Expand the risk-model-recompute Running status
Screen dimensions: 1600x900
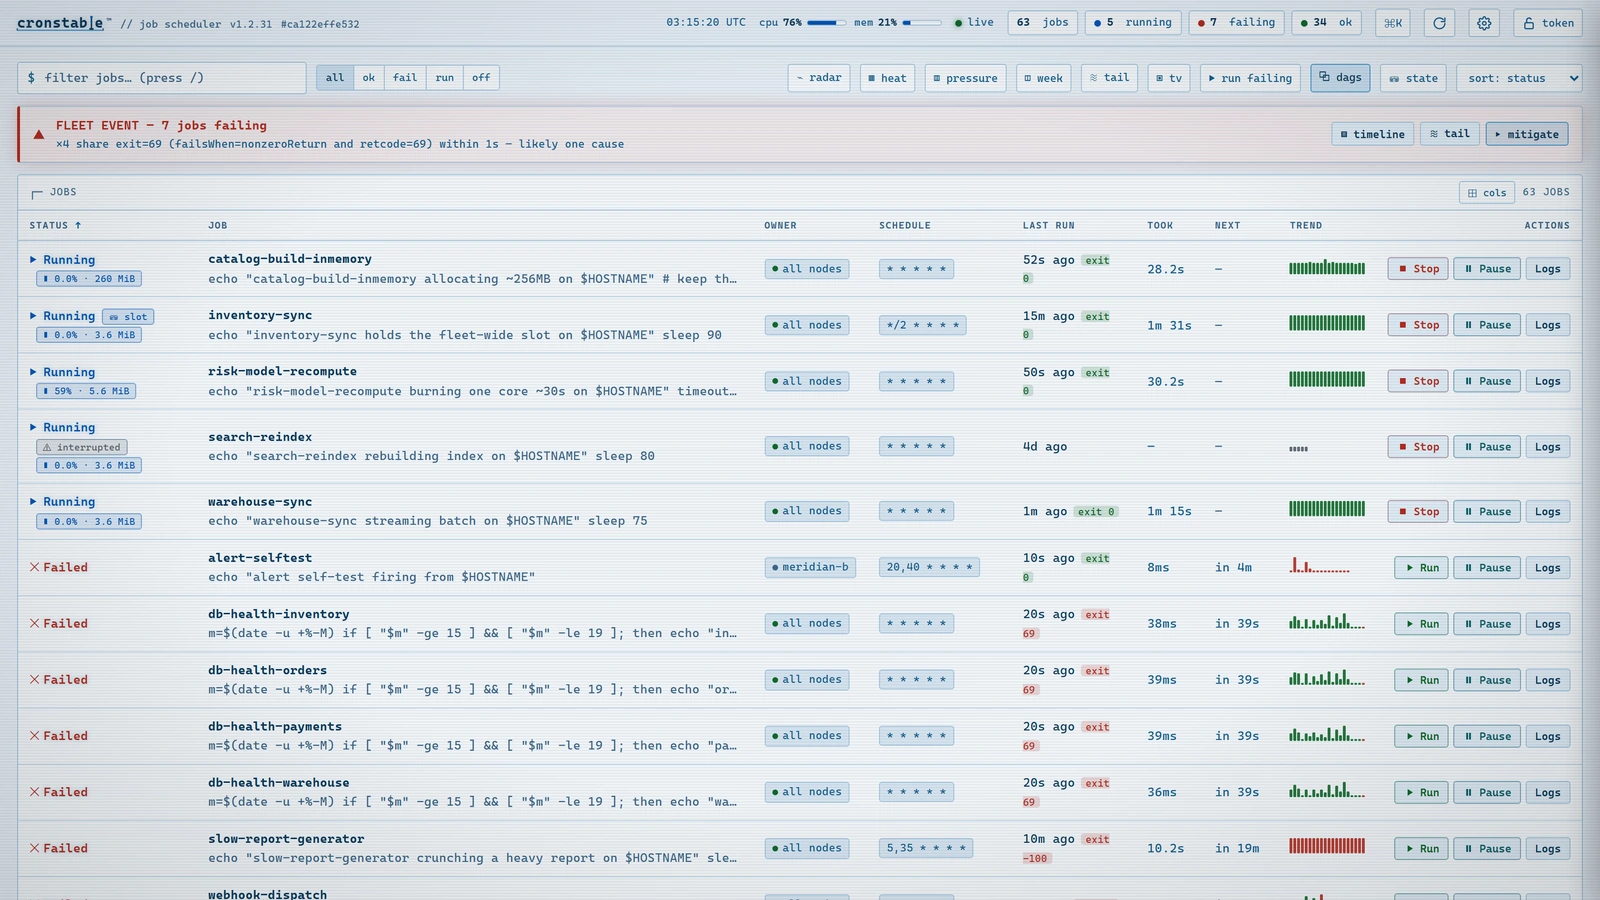click(x=62, y=372)
